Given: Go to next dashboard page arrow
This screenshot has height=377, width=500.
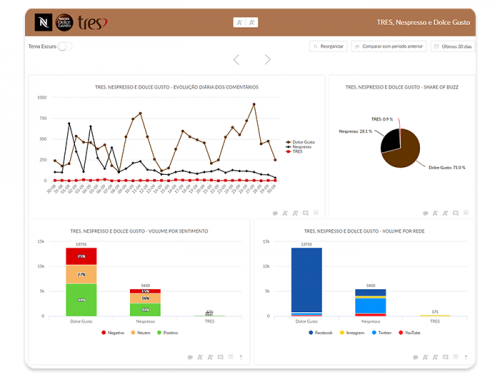Looking at the screenshot, I should tap(268, 60).
